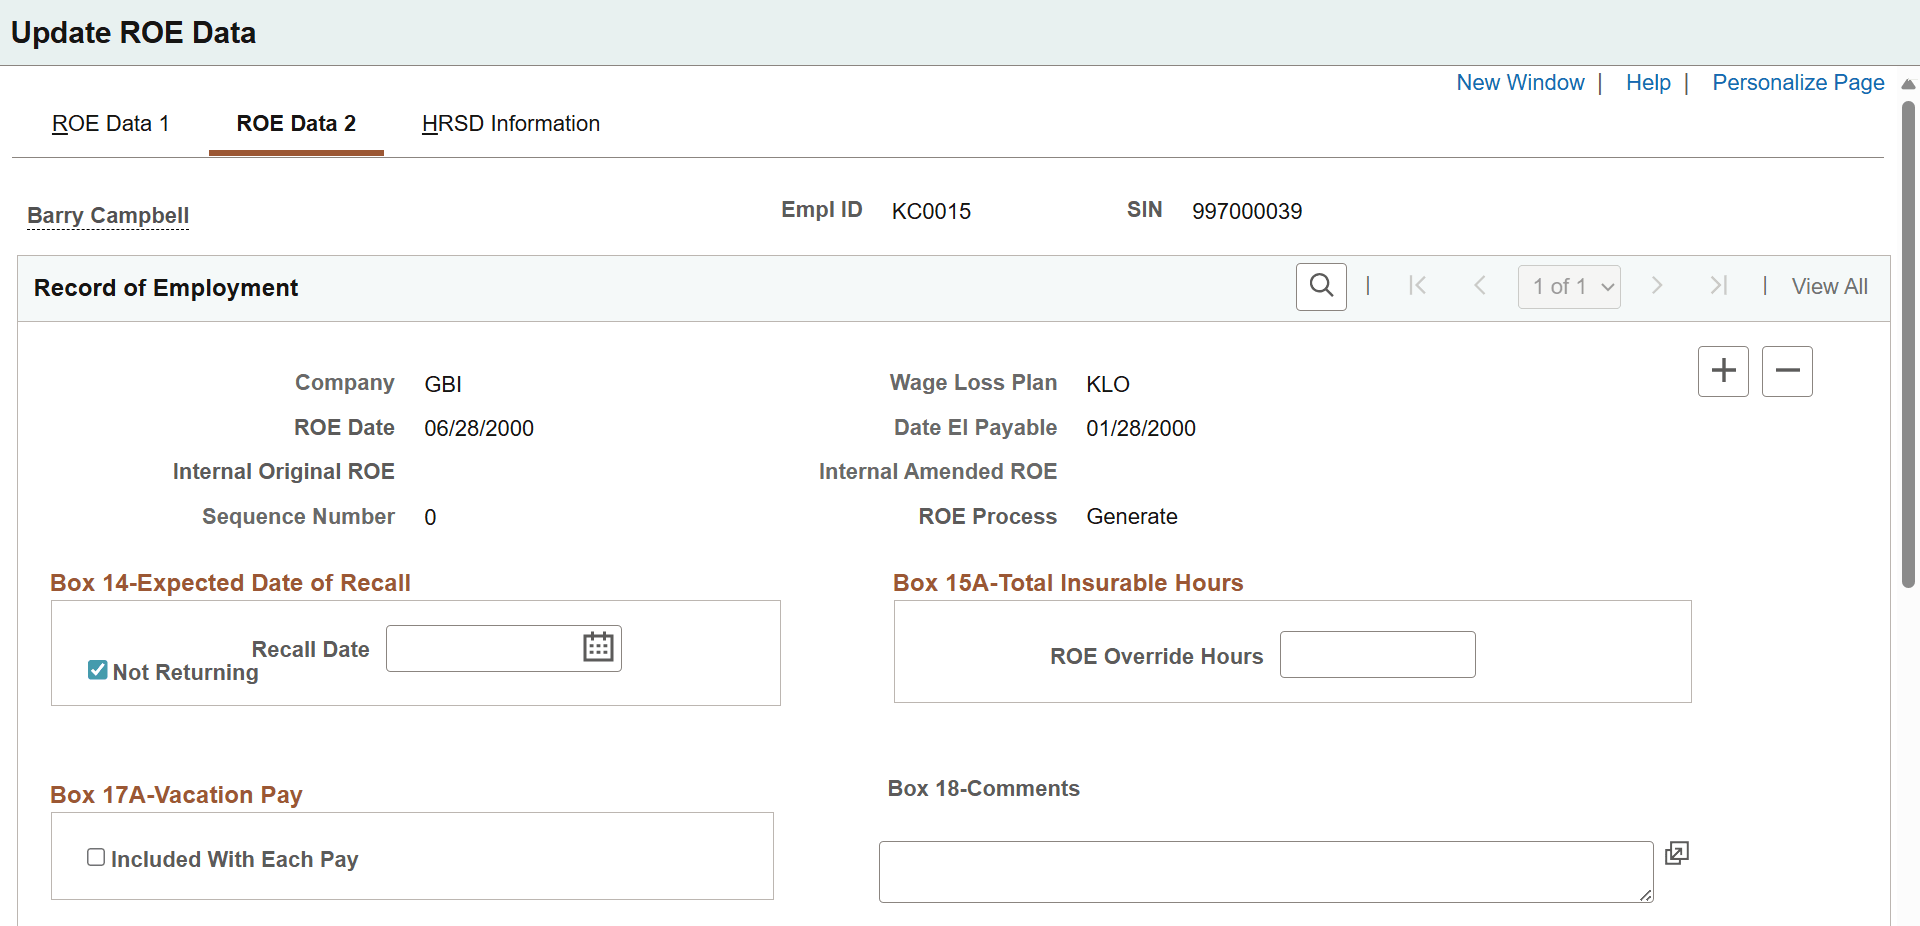The image size is (1920, 926).
Task: Go to first Record of Employment row
Action: (1417, 286)
